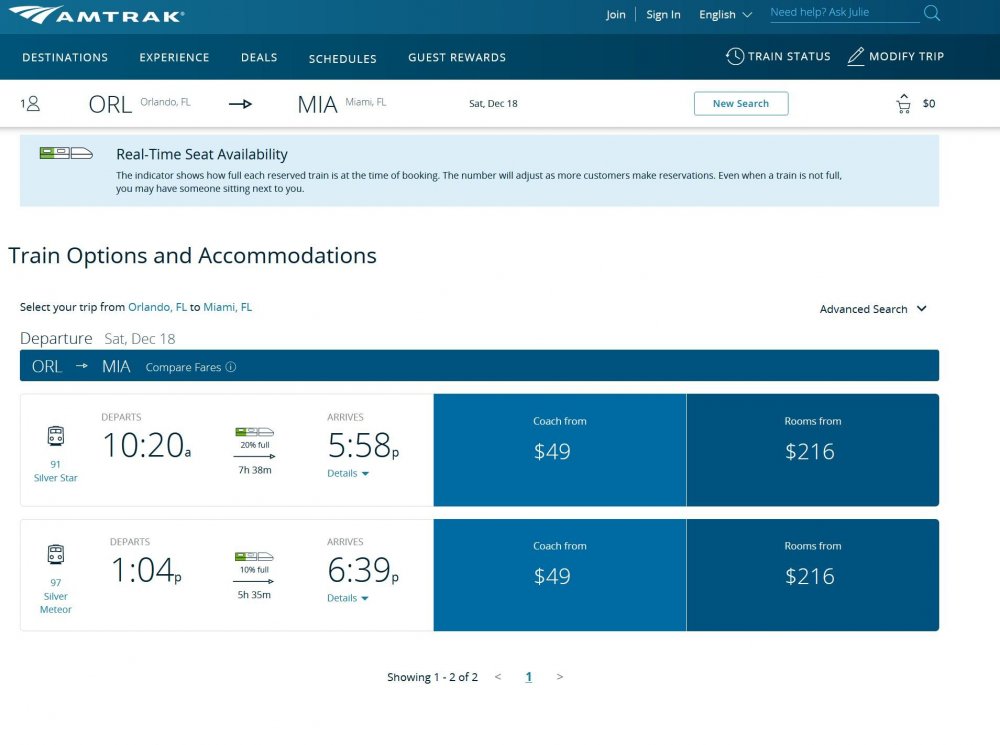Go to next results page arrow

(559, 677)
